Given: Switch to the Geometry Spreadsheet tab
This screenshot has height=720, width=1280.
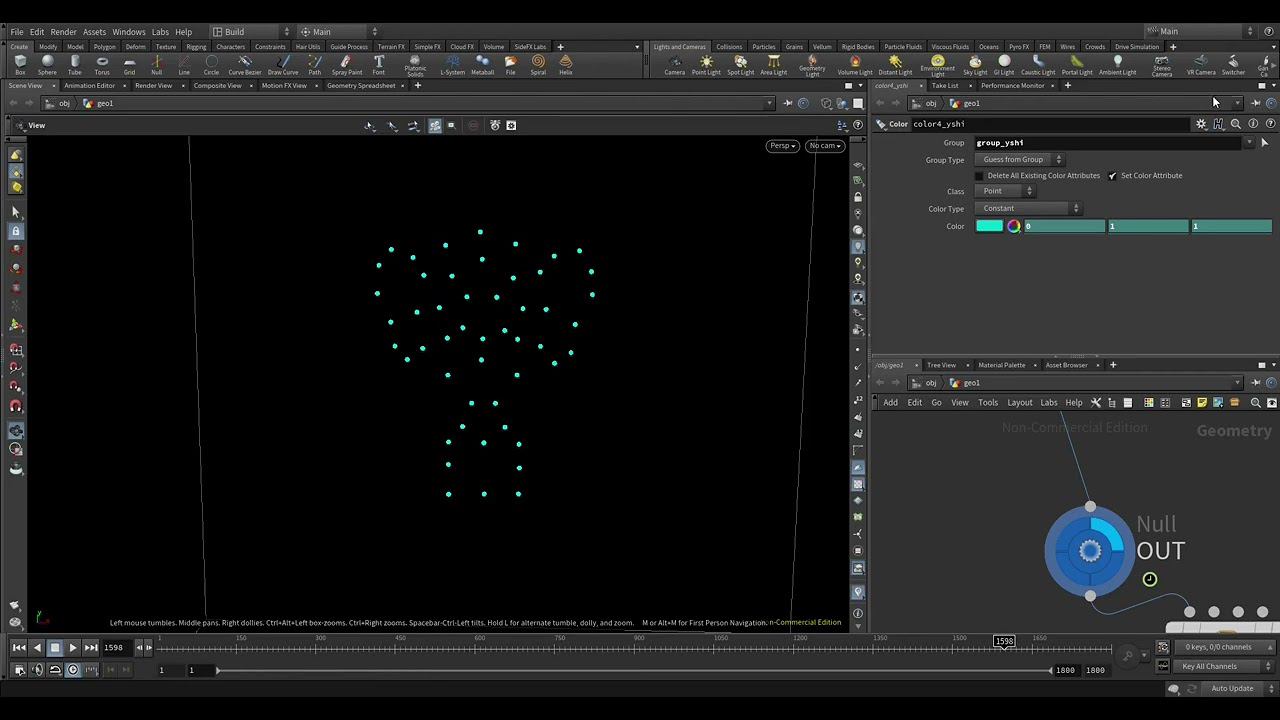Looking at the screenshot, I should [x=361, y=86].
